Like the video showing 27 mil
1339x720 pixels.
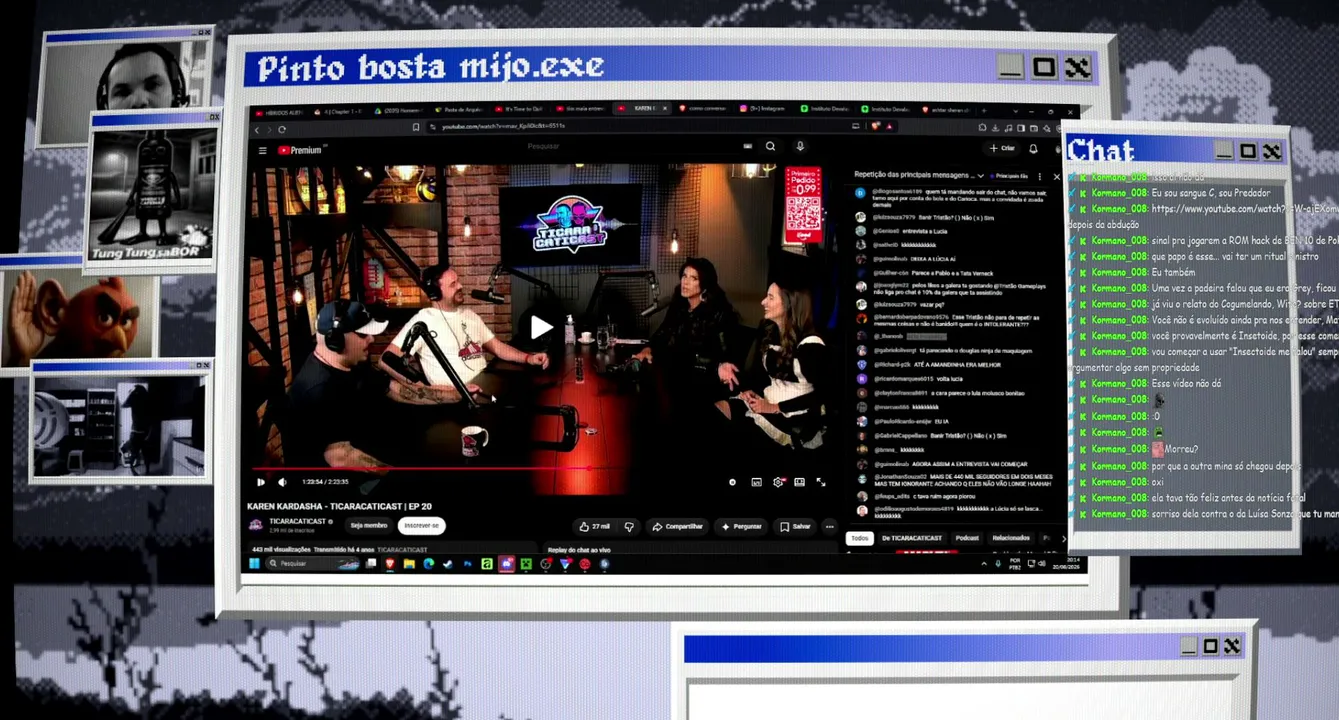click(594, 526)
